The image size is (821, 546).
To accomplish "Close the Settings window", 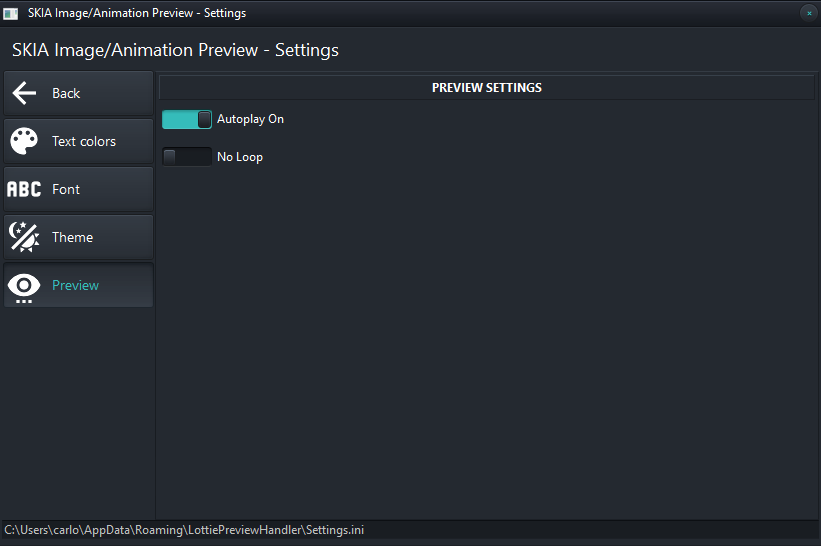I will (x=809, y=13).
